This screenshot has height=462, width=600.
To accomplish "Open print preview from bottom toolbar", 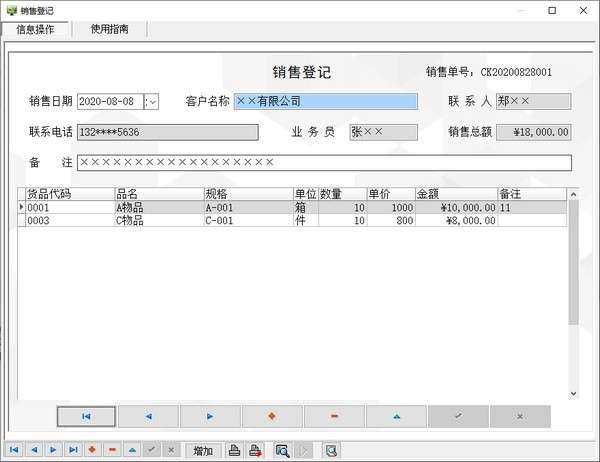I will (283, 451).
